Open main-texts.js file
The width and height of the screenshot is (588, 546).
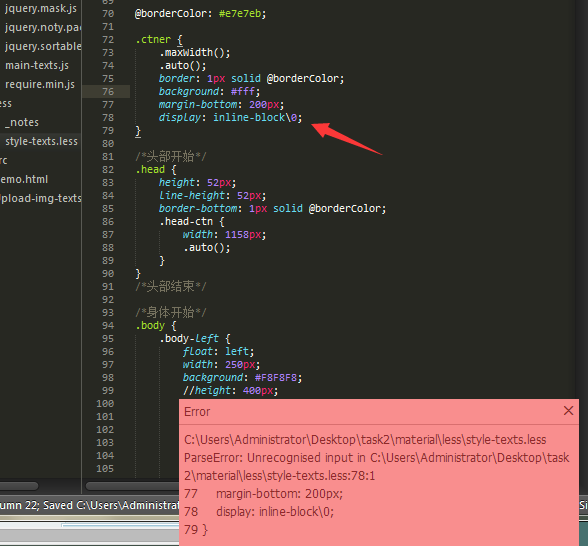pos(37,65)
